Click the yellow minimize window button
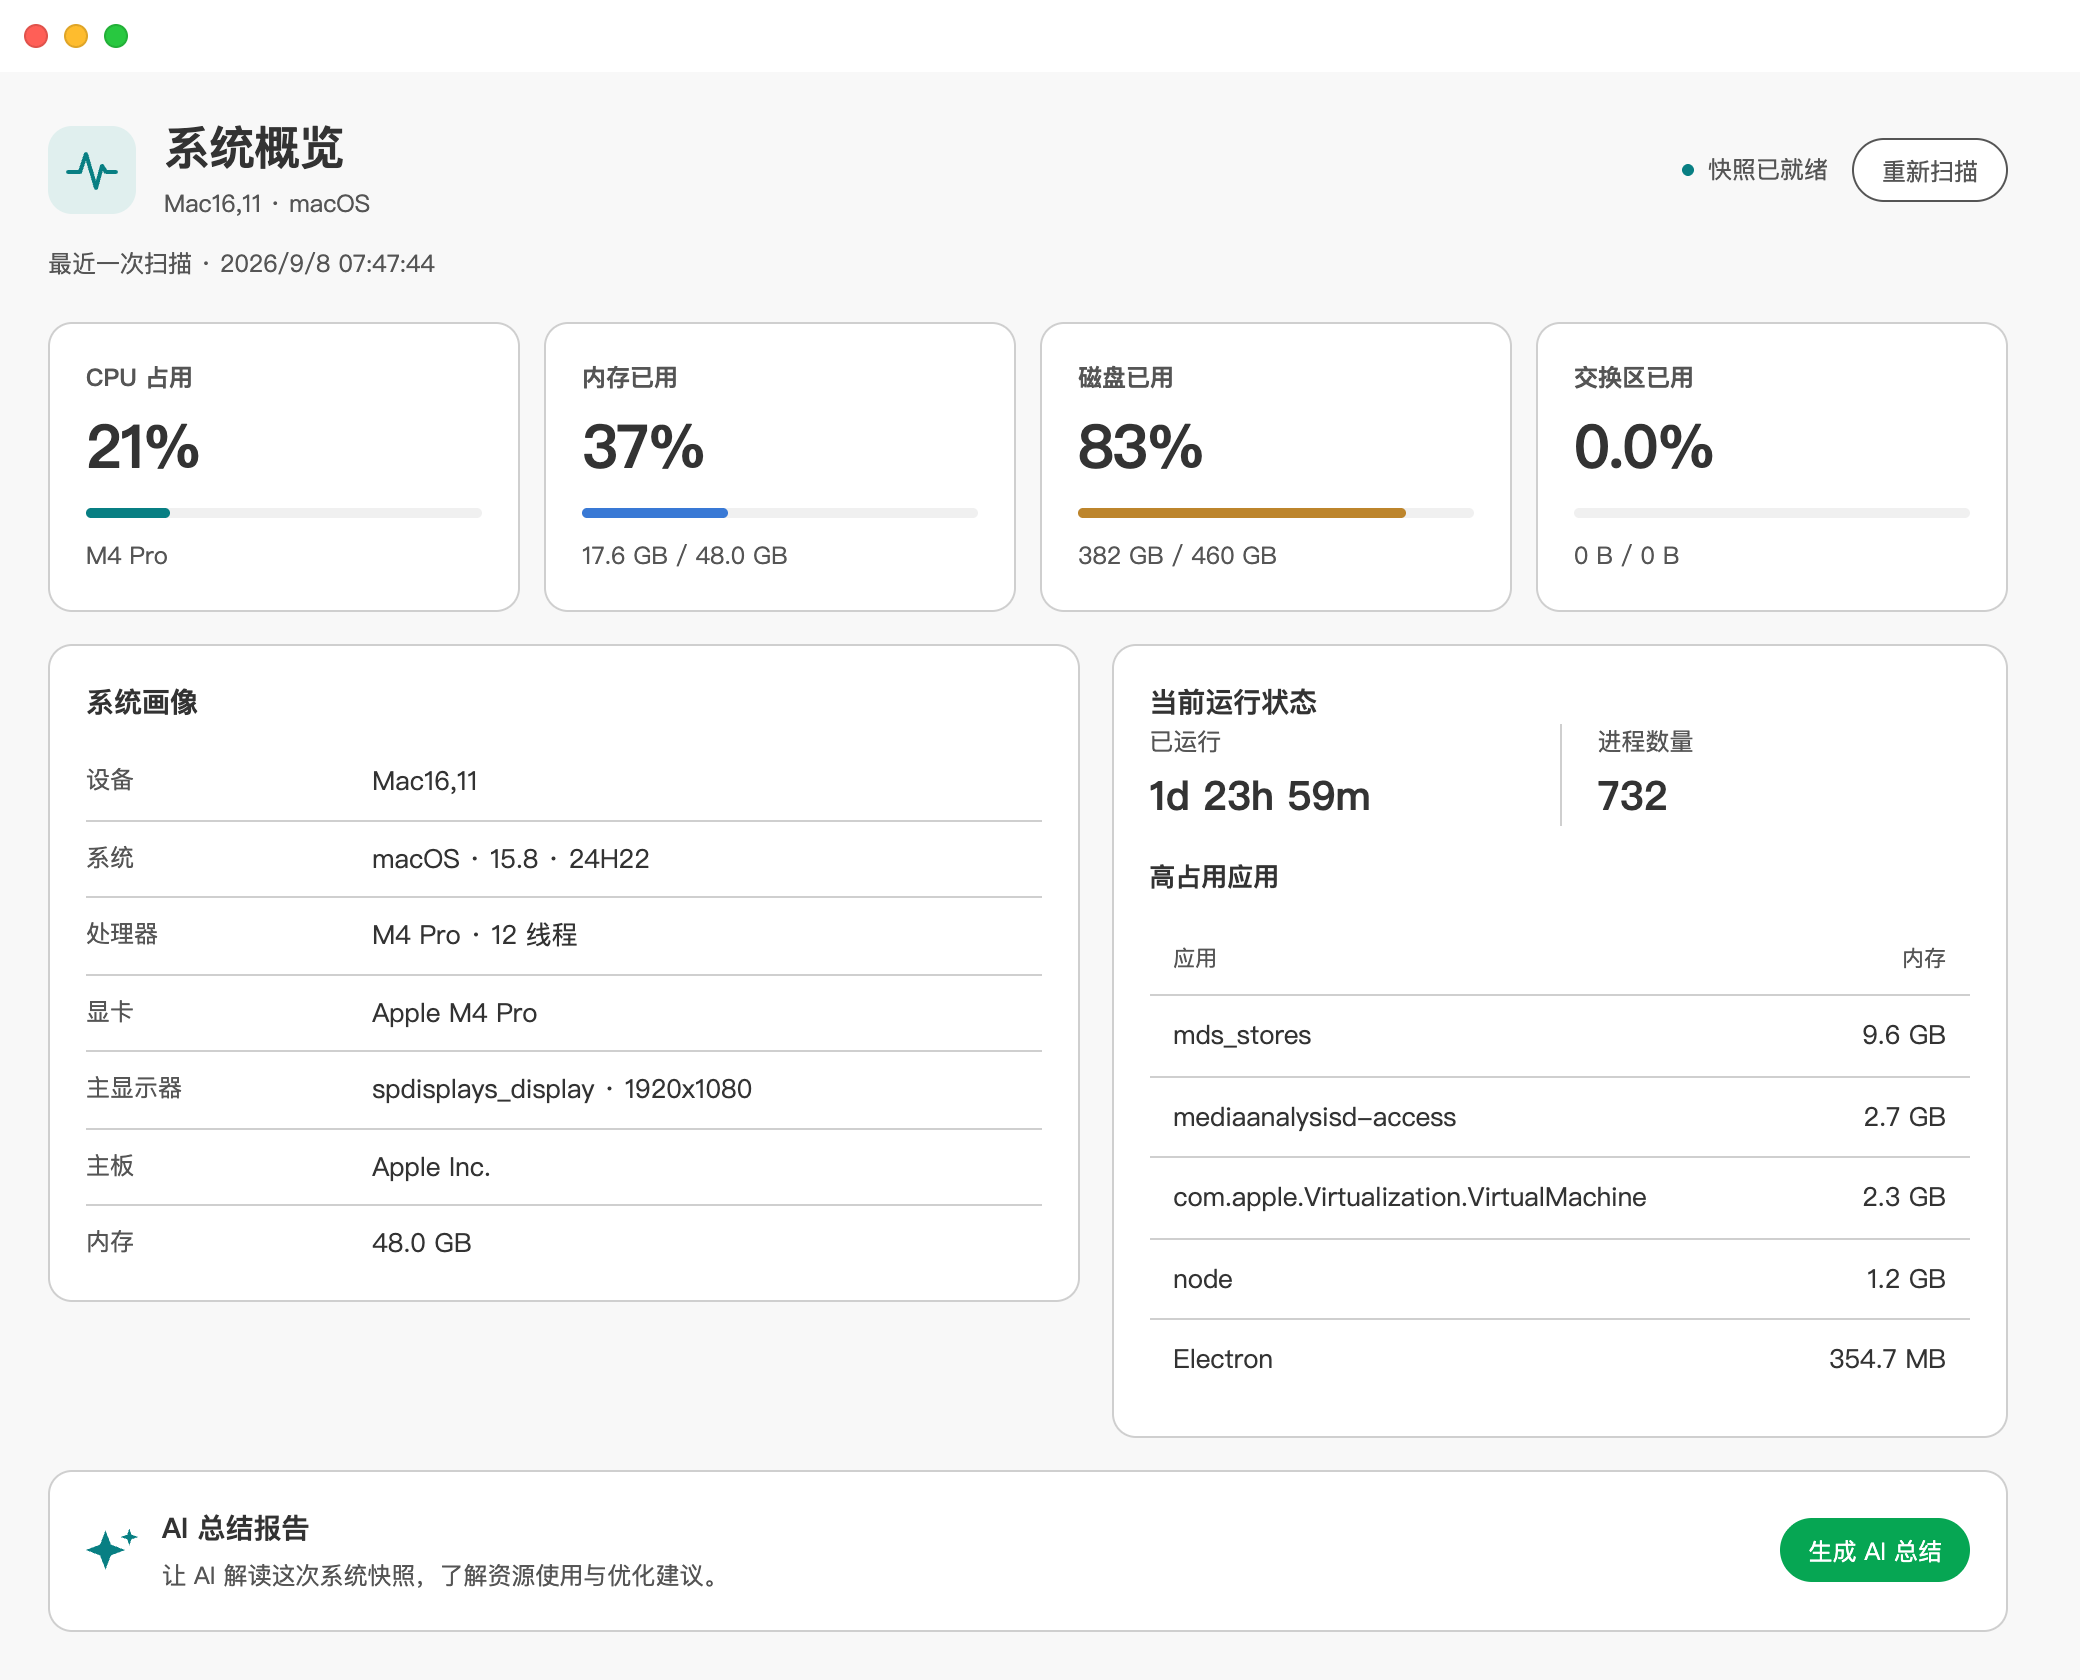 tap(76, 36)
